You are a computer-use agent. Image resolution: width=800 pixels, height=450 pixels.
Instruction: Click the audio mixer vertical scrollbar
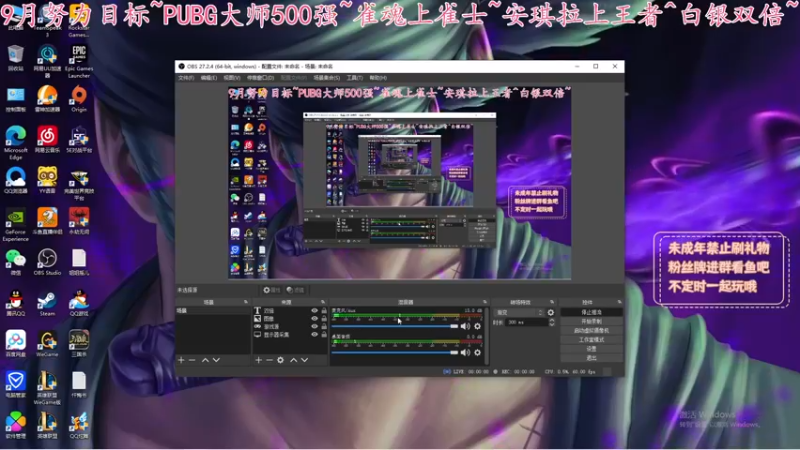(x=486, y=336)
